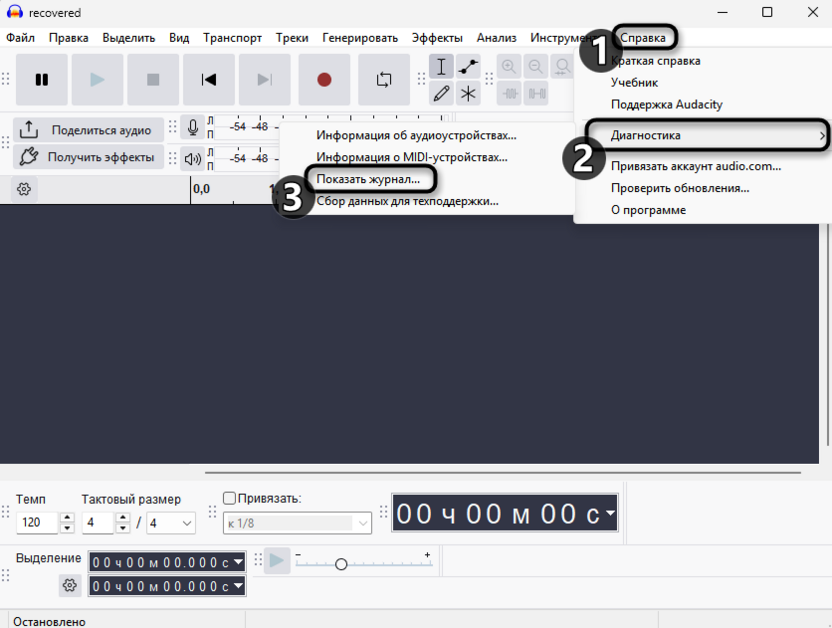Select the Selection (I-beam) tool
The image size is (832, 628).
[x=441, y=67]
